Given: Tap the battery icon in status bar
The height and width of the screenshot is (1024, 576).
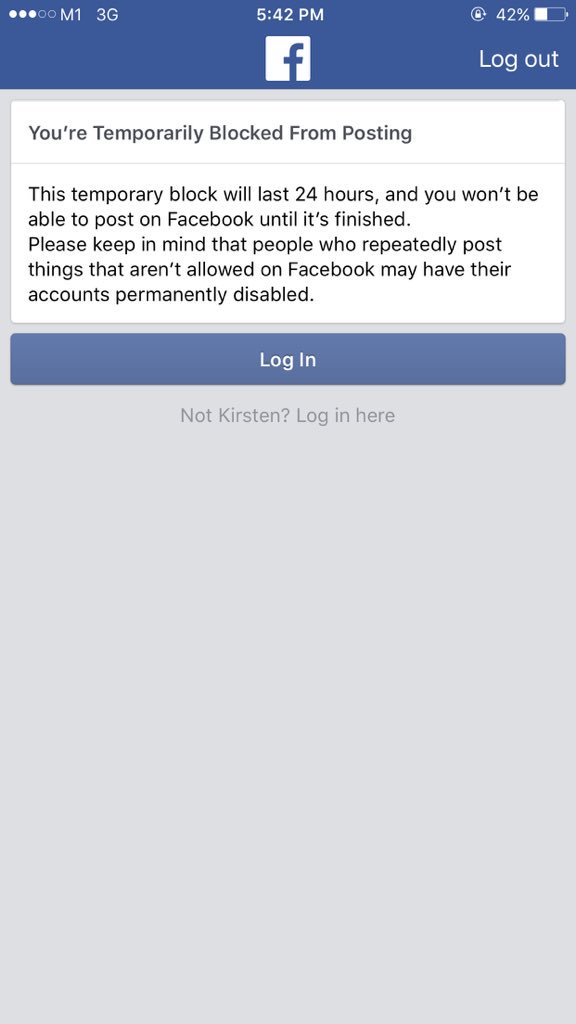Looking at the screenshot, I should pos(551,15).
